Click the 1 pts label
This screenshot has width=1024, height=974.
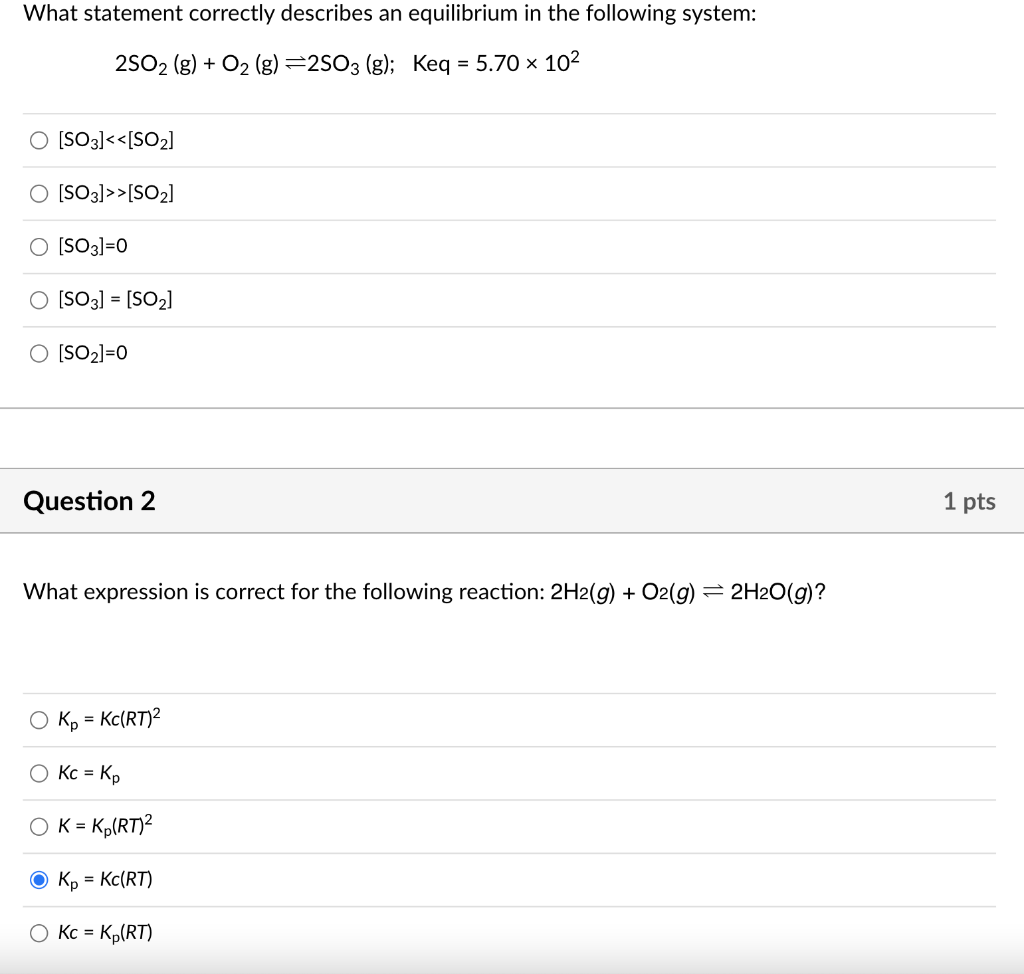pos(969,501)
